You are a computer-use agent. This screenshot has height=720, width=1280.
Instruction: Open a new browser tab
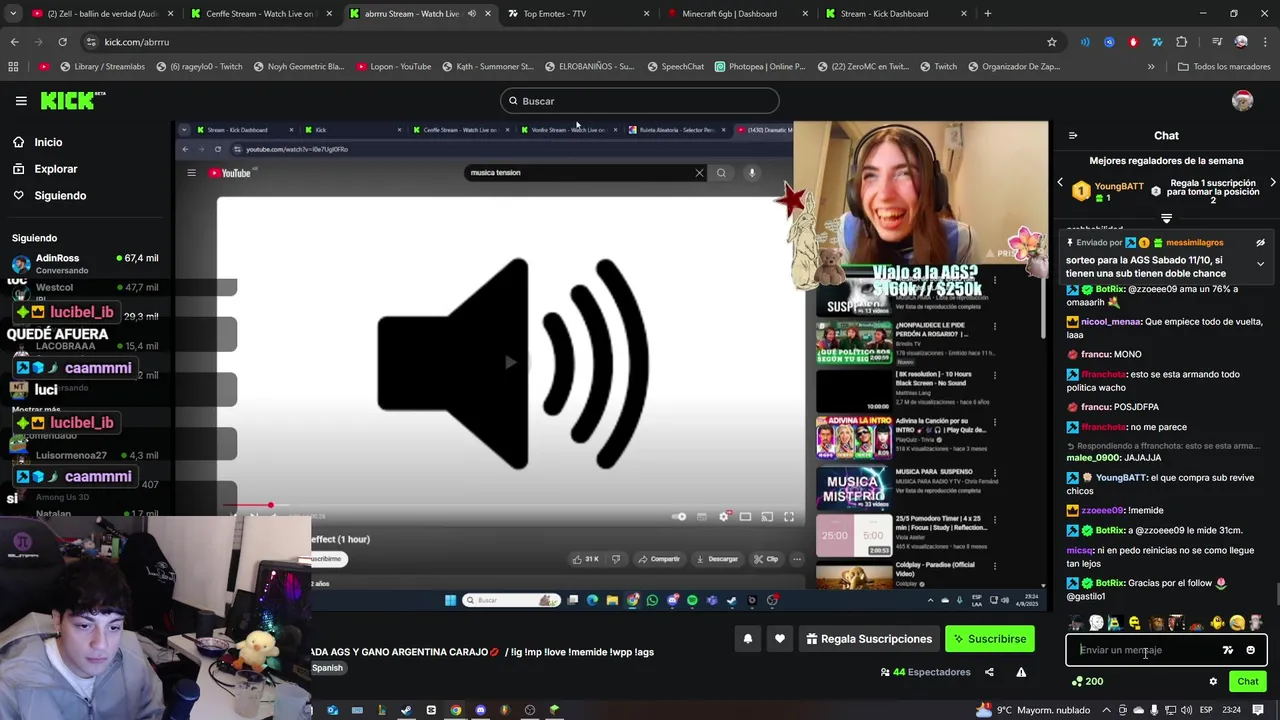(x=988, y=14)
